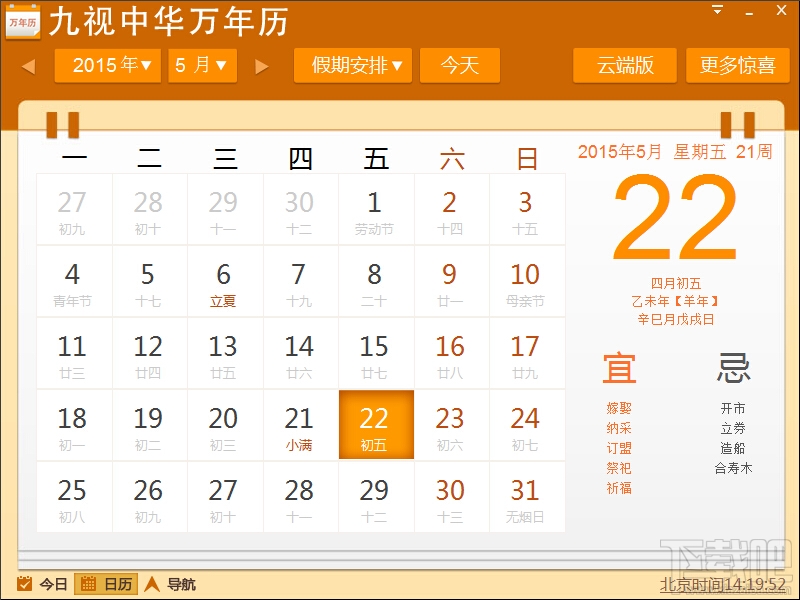
Task: Click the 今日 checkmark calendar icon
Action: tap(24, 584)
